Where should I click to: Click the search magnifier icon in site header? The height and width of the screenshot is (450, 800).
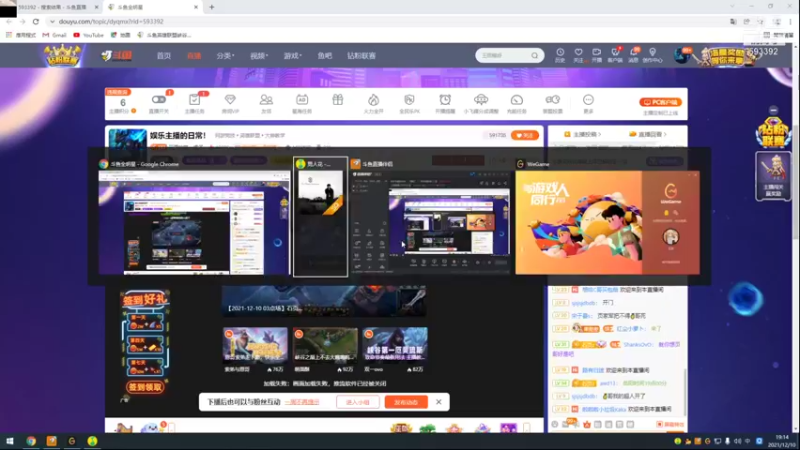(534, 56)
